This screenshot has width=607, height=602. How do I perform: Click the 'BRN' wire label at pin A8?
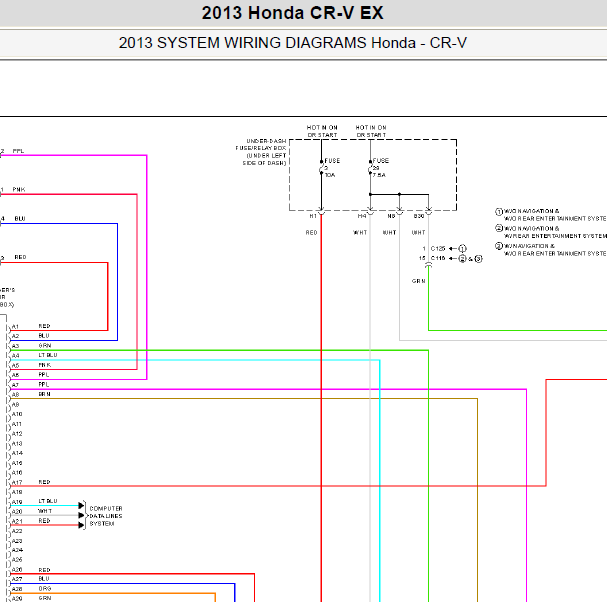tap(45, 394)
